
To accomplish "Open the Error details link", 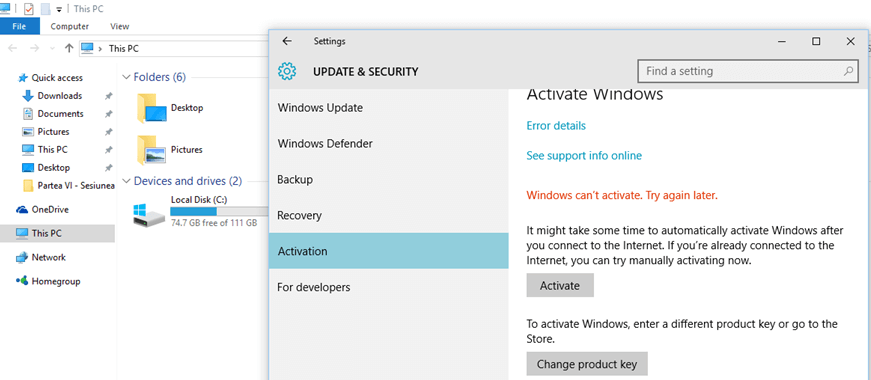I will [x=555, y=126].
